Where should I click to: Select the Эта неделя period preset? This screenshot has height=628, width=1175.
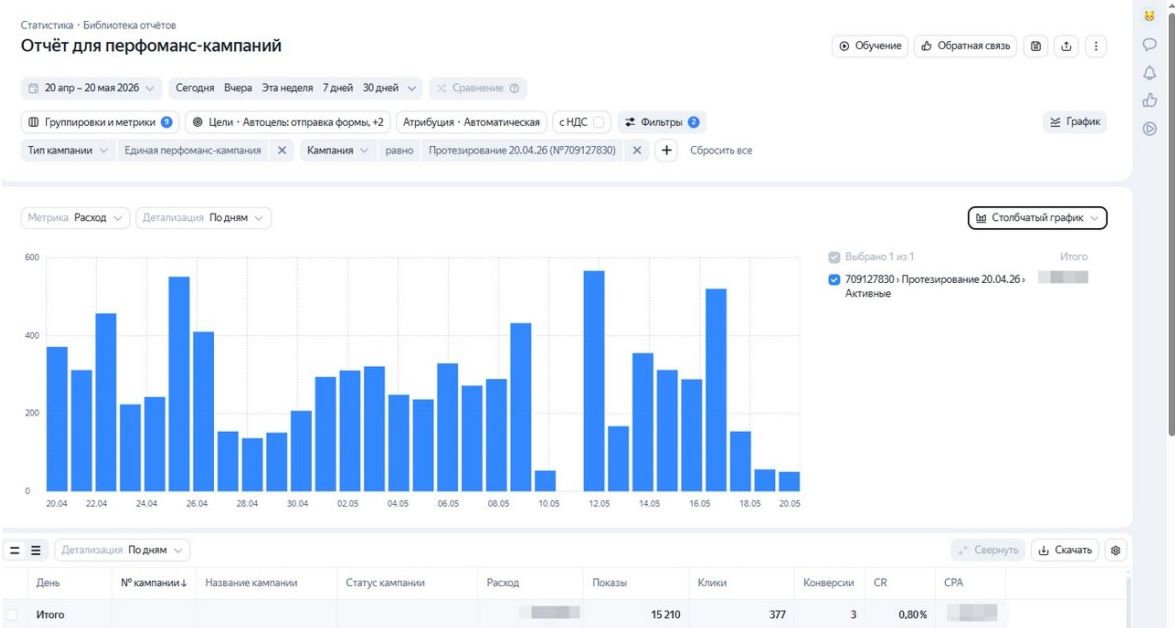[x=288, y=88]
